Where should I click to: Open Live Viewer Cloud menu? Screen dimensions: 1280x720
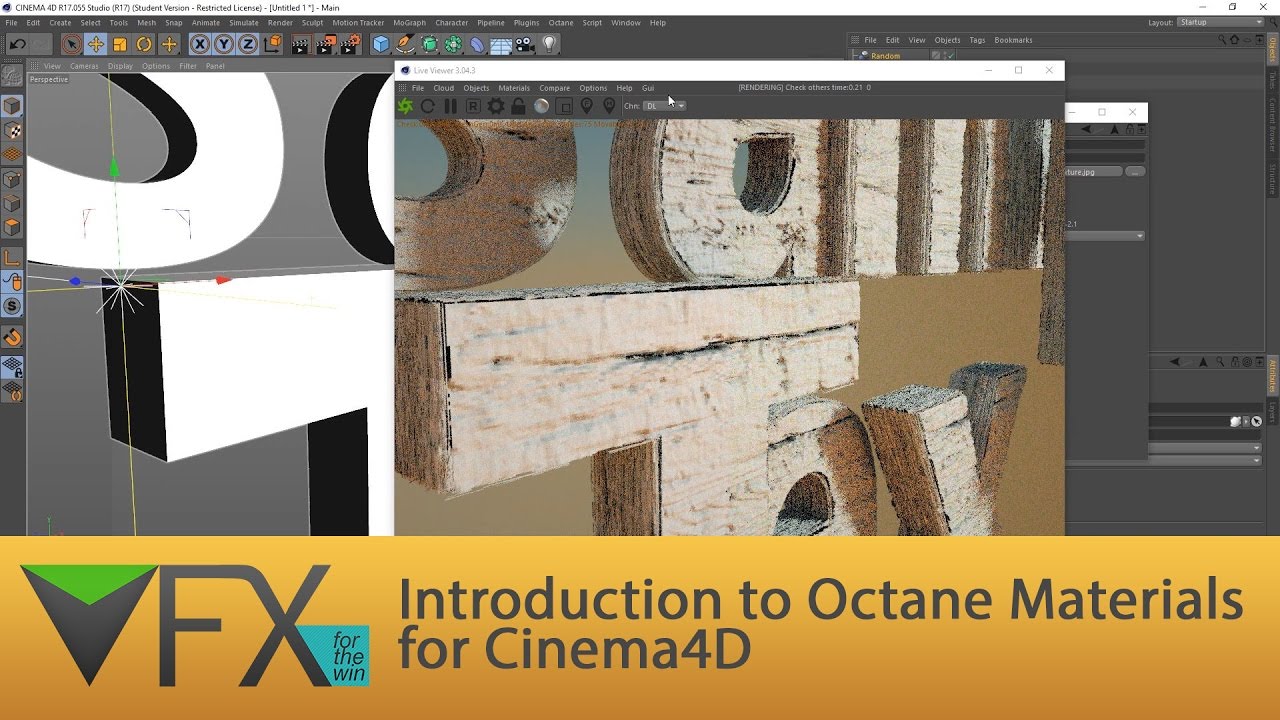click(443, 88)
